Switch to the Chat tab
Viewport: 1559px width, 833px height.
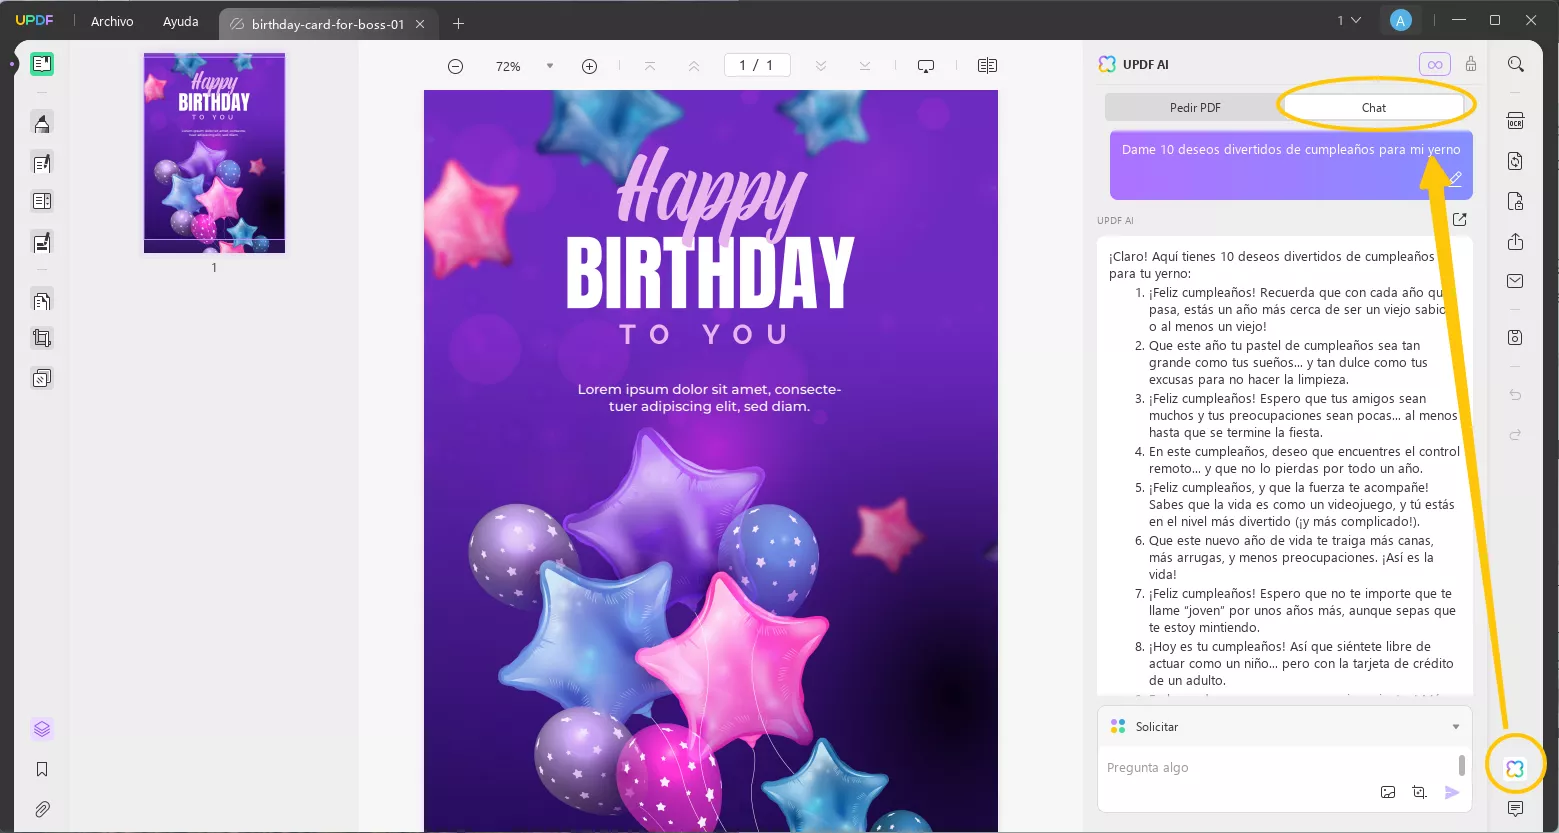click(x=1374, y=107)
